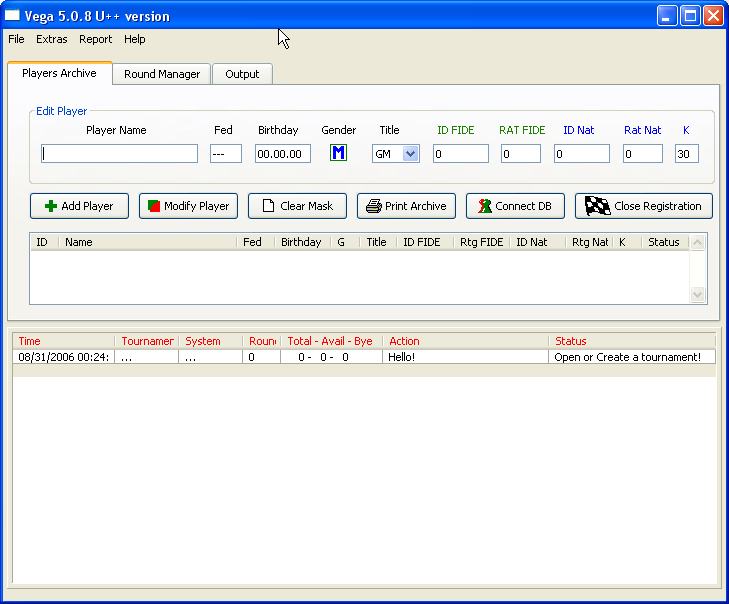
Task: Click the Vega app icon in title bar
Action: 13,16
